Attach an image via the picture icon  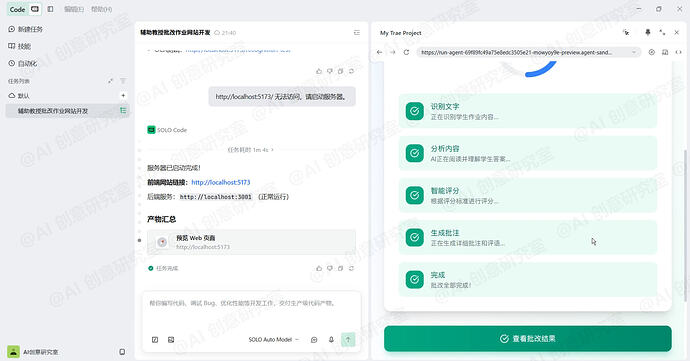pos(171,340)
